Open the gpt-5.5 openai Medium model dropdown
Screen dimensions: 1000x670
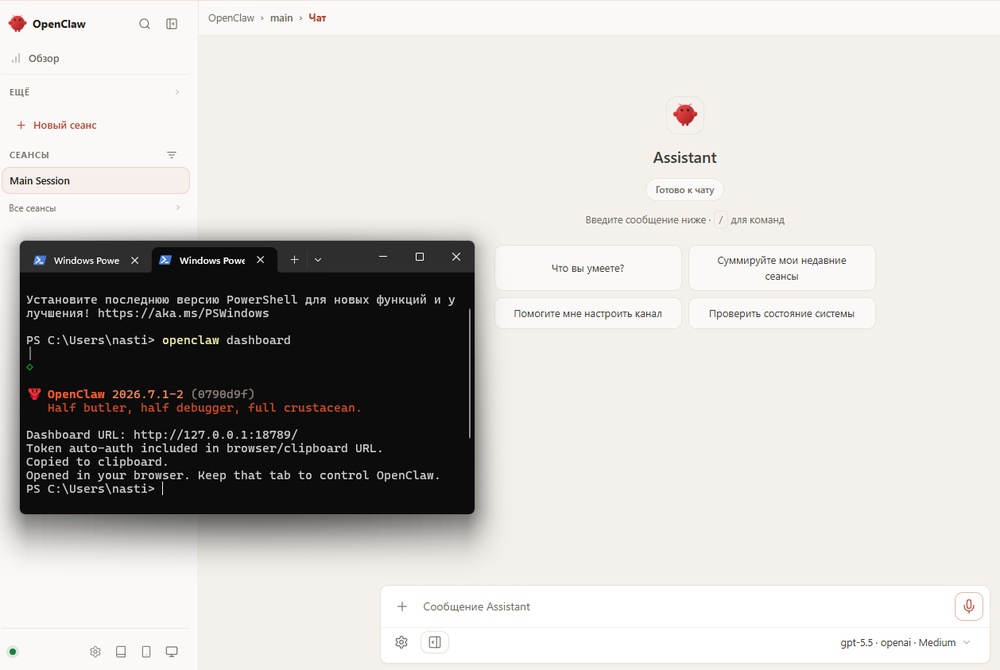(x=905, y=642)
